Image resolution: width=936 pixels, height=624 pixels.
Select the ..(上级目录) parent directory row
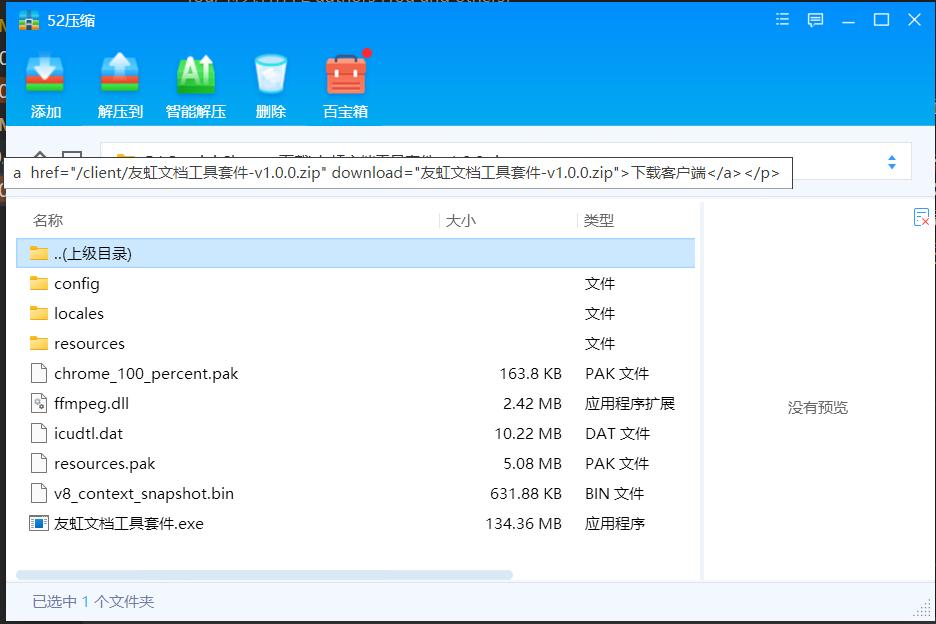(x=93, y=254)
